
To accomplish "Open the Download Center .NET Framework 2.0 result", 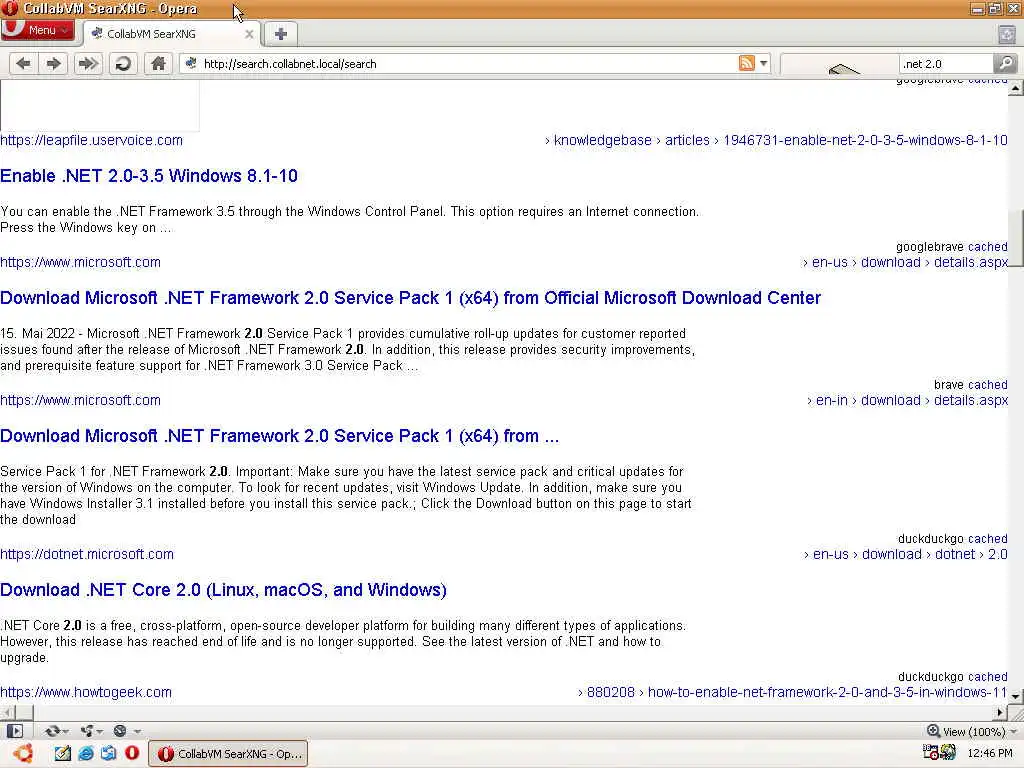I will point(410,298).
